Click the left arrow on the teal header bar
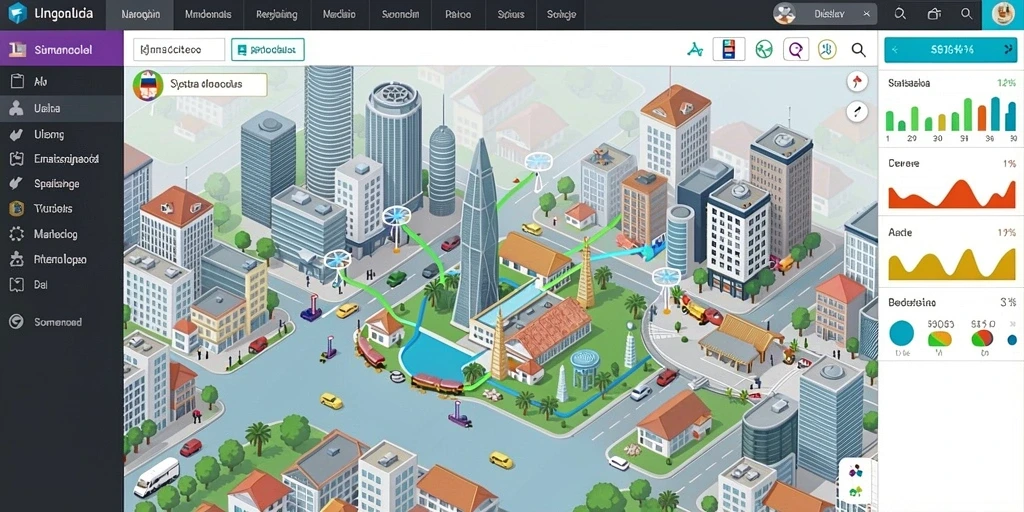This screenshot has width=1024, height=512. pyautogui.click(x=895, y=50)
